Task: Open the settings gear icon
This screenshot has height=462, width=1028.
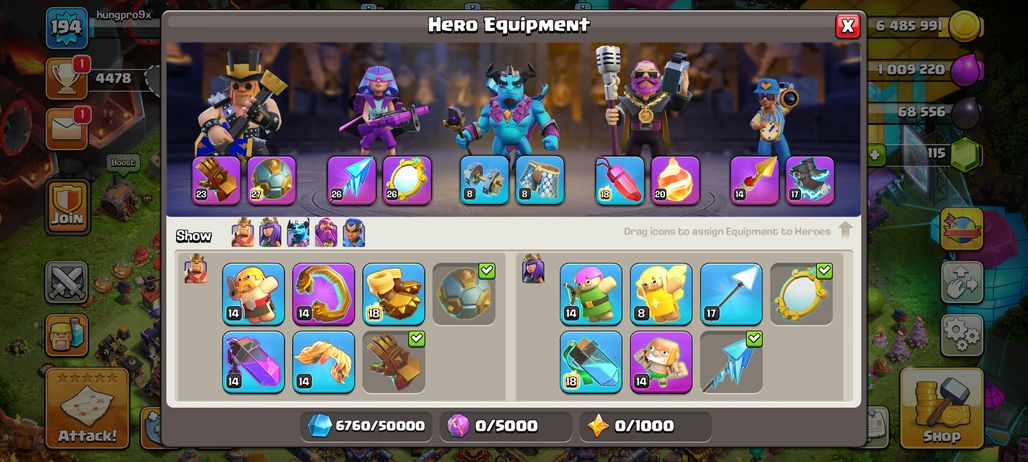Action: 962,335
